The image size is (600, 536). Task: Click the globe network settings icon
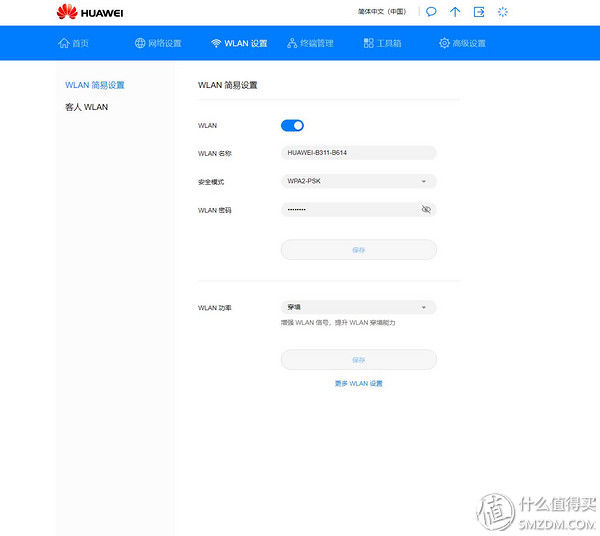[x=140, y=43]
